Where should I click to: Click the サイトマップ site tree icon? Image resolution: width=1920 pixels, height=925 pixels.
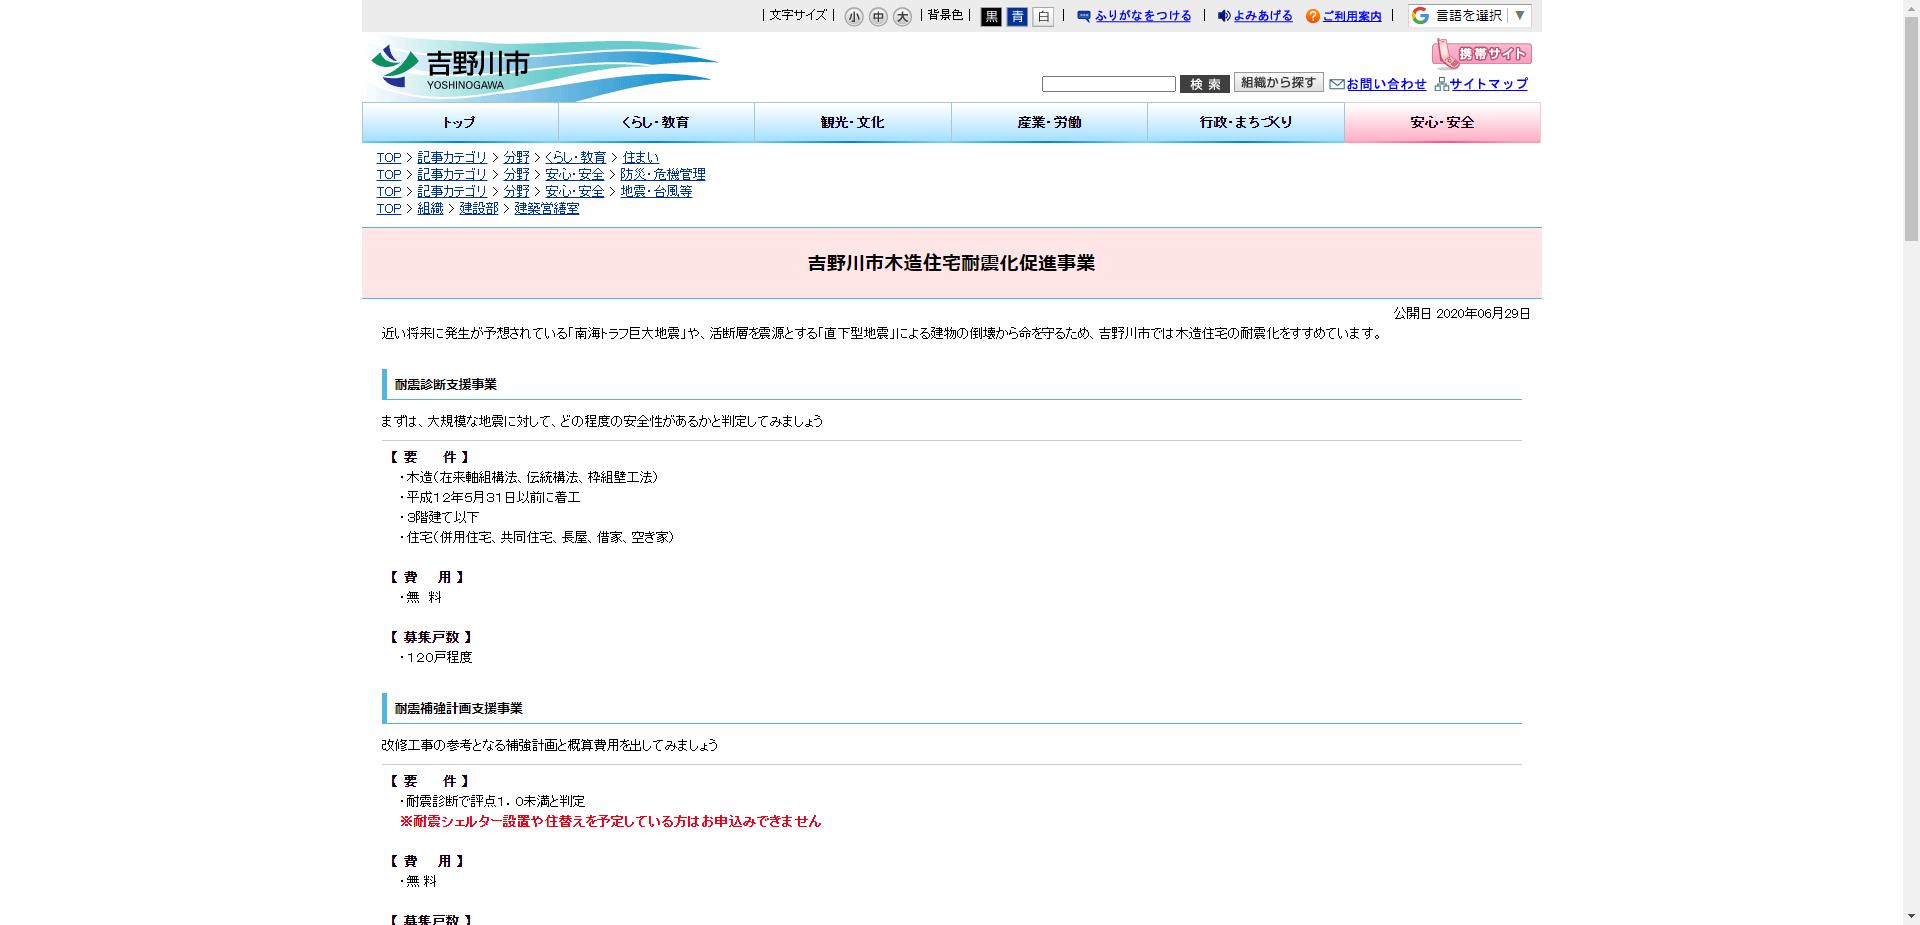click(1440, 84)
